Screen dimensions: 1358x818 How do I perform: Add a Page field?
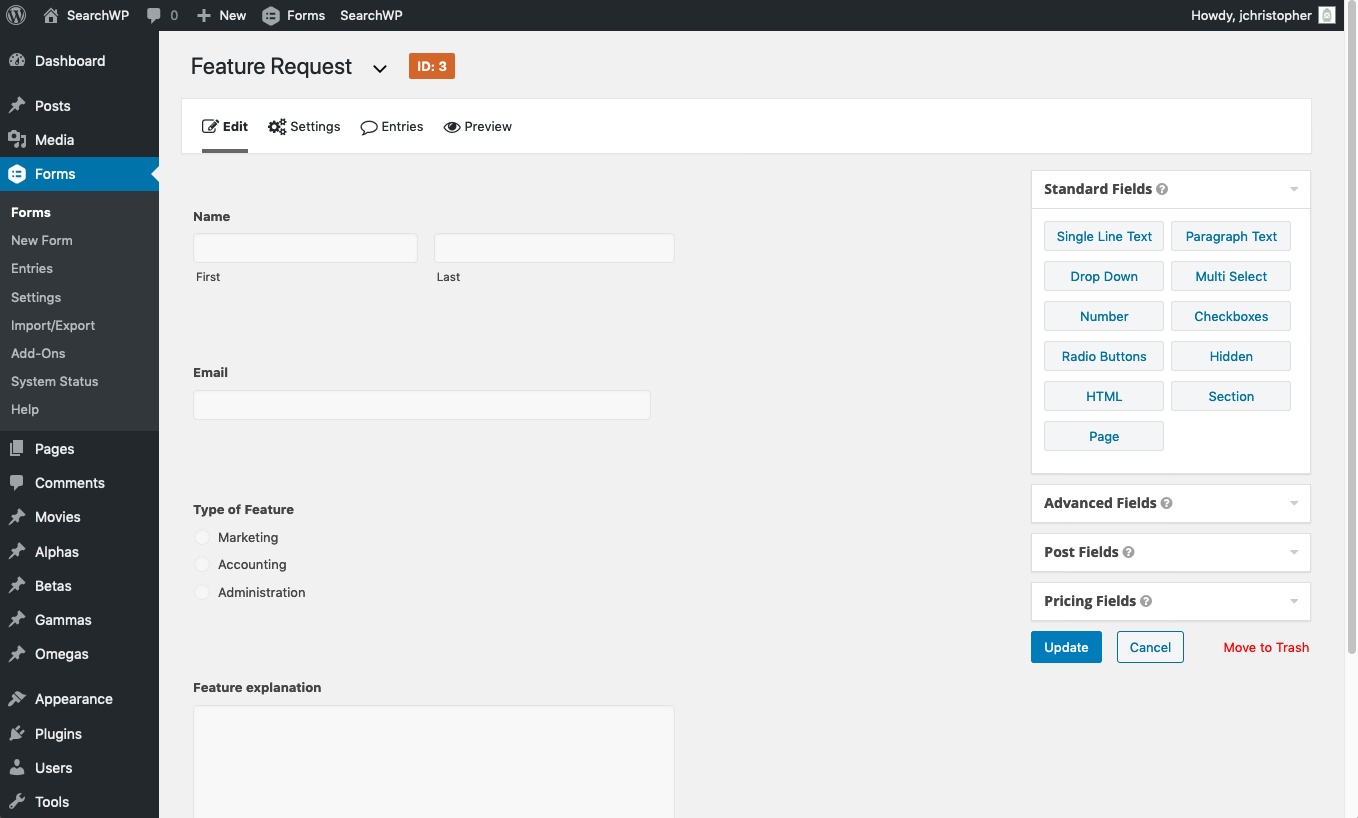click(x=1104, y=436)
